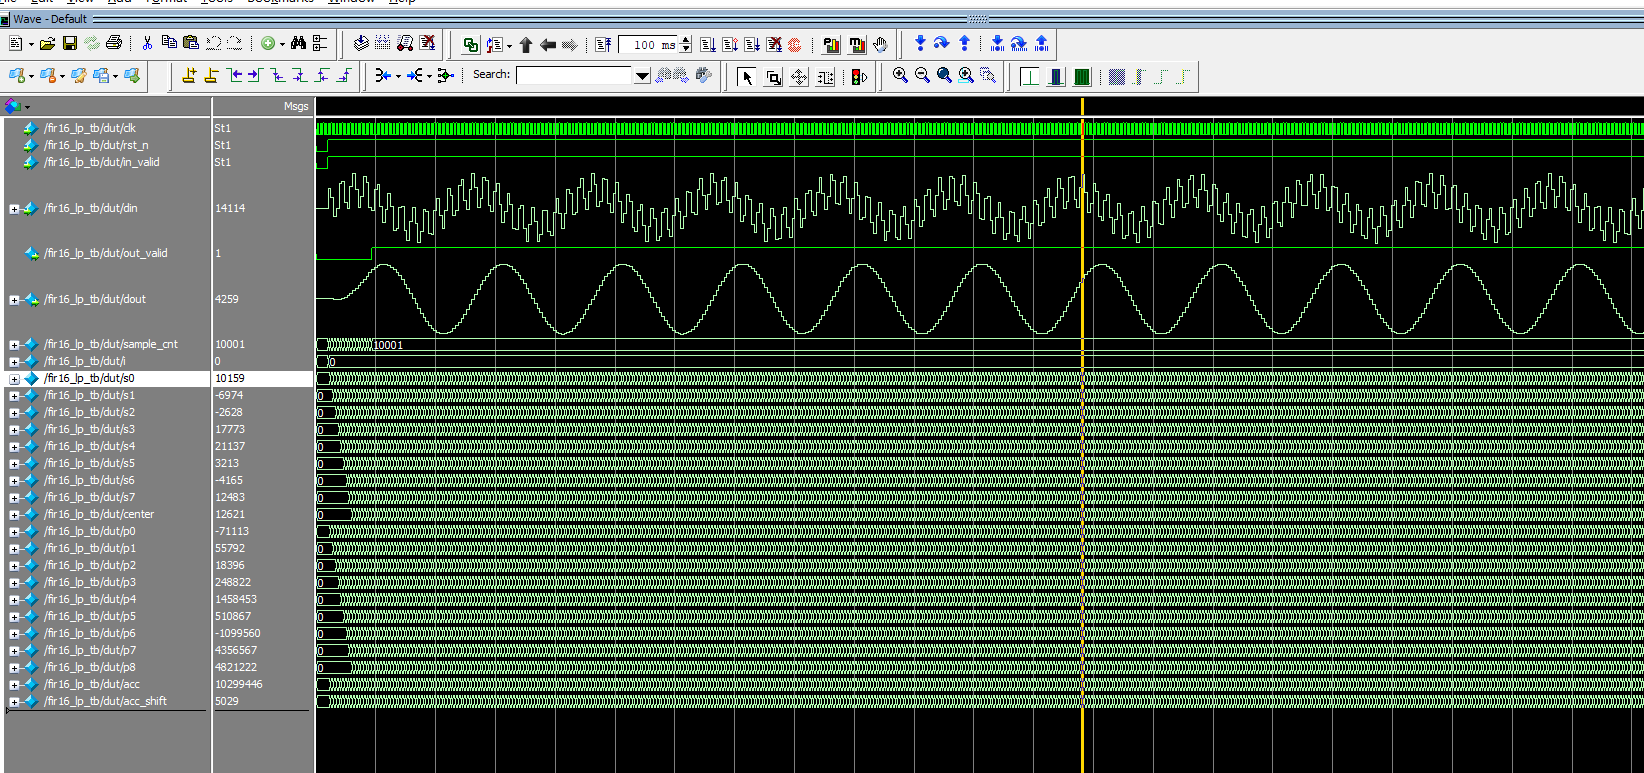Print the waveform with the printer icon
The width and height of the screenshot is (1644, 773).
pos(114,43)
